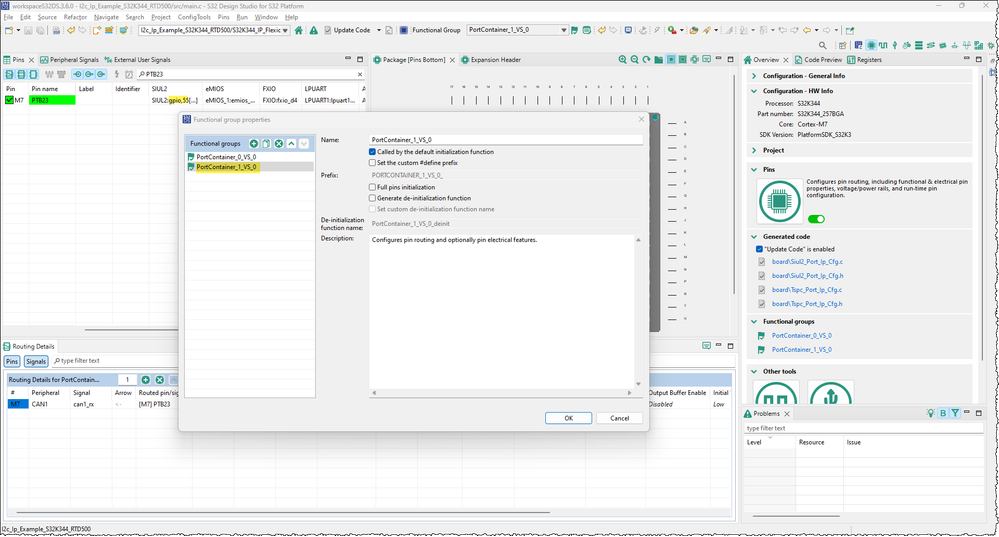
Task: Click the copy functional group icon
Action: [x=266, y=144]
